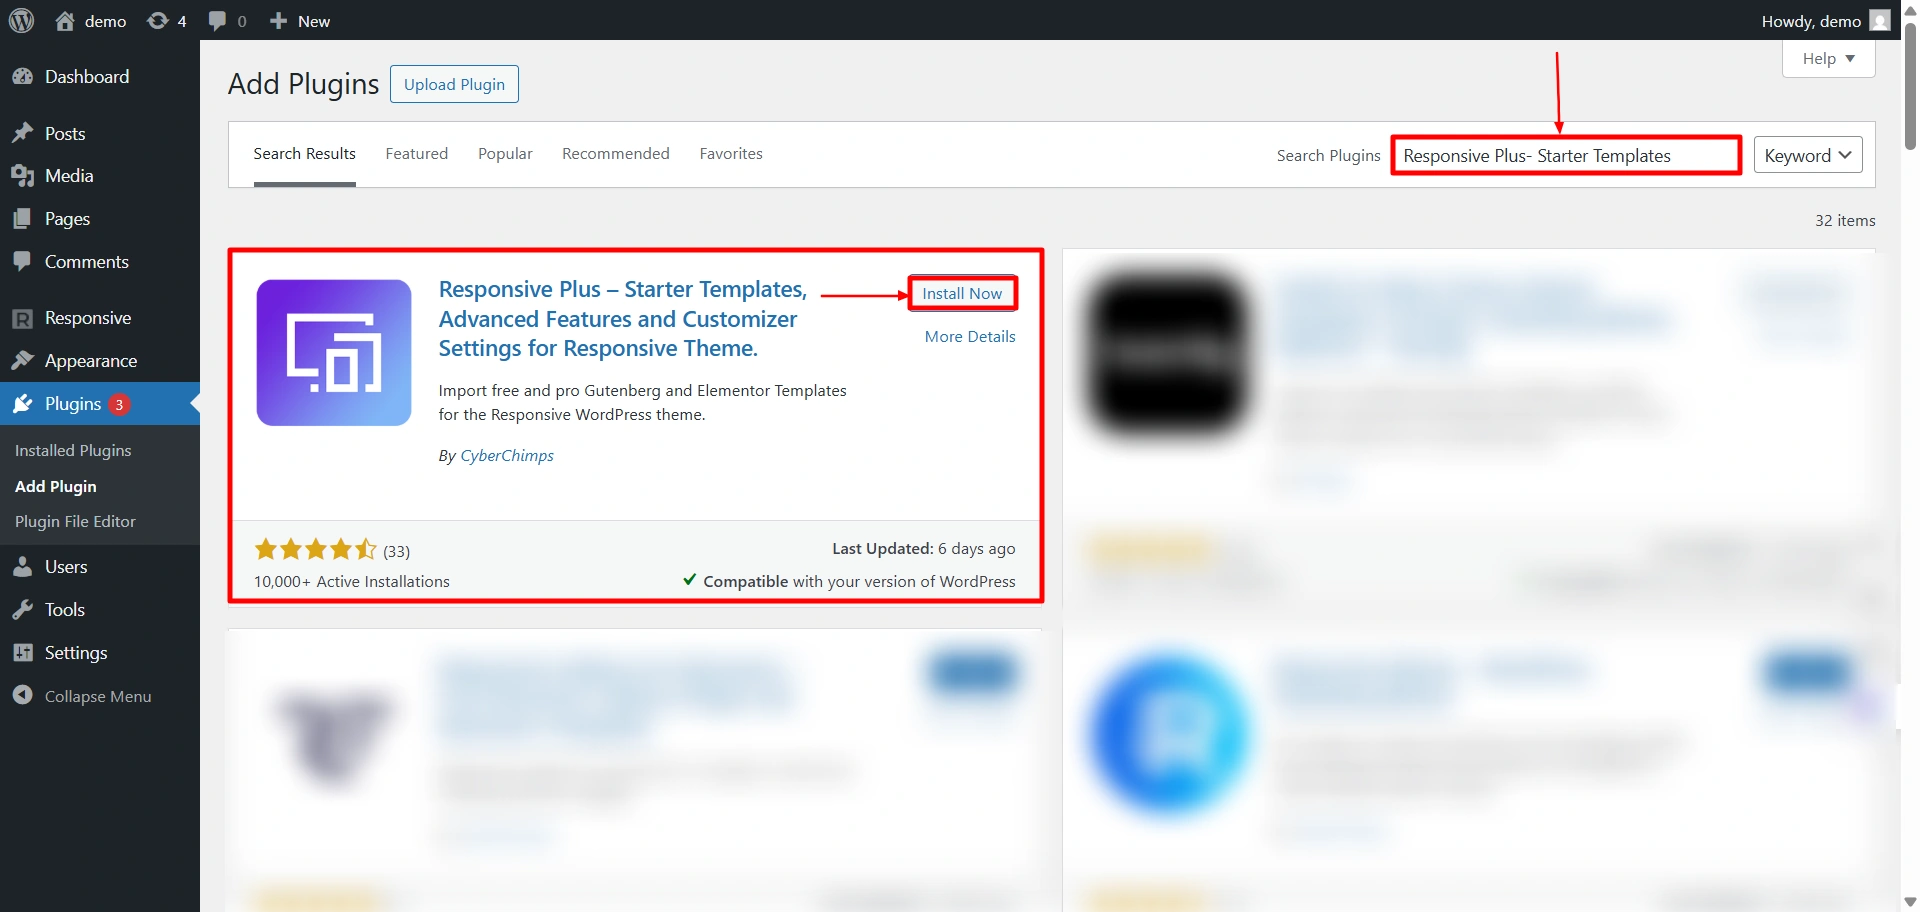1920x912 pixels.
Task: Open Settings menu label
Action: (76, 653)
